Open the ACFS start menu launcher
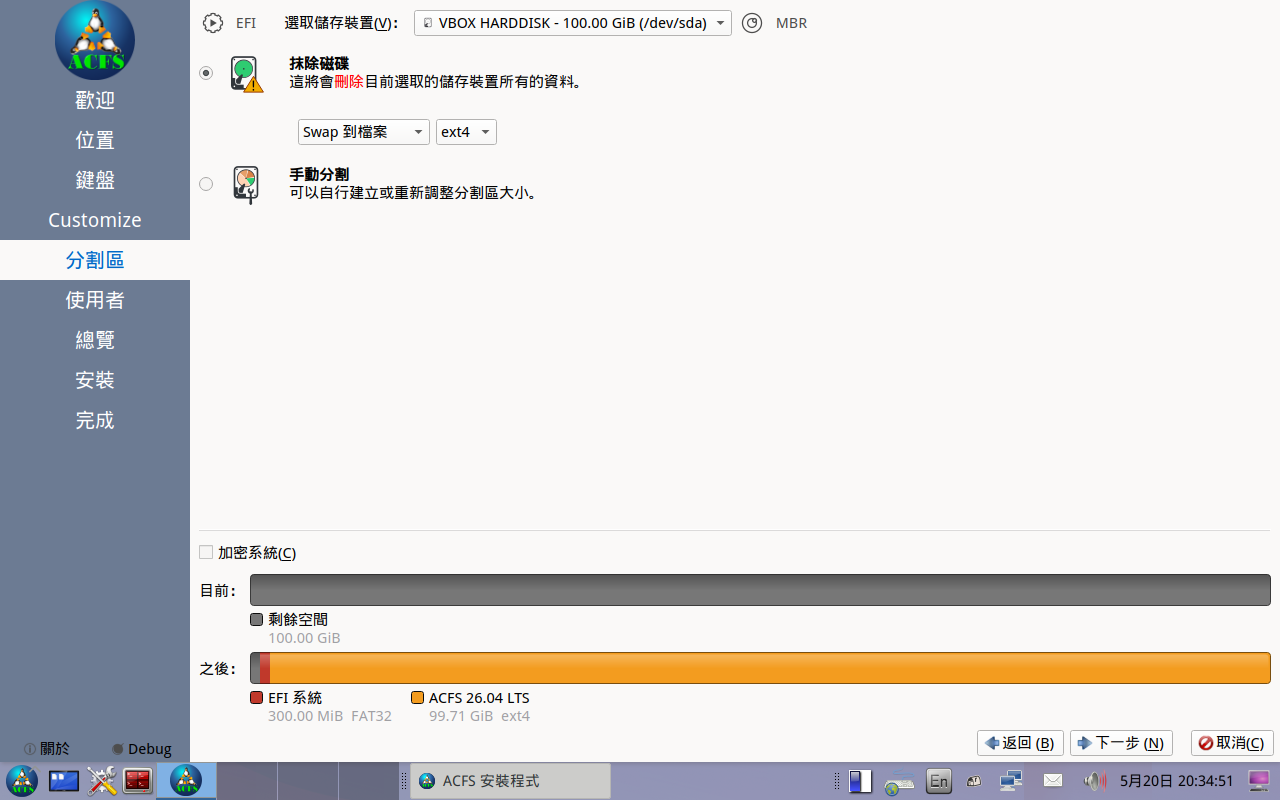The image size is (1280, 800). tap(21, 780)
